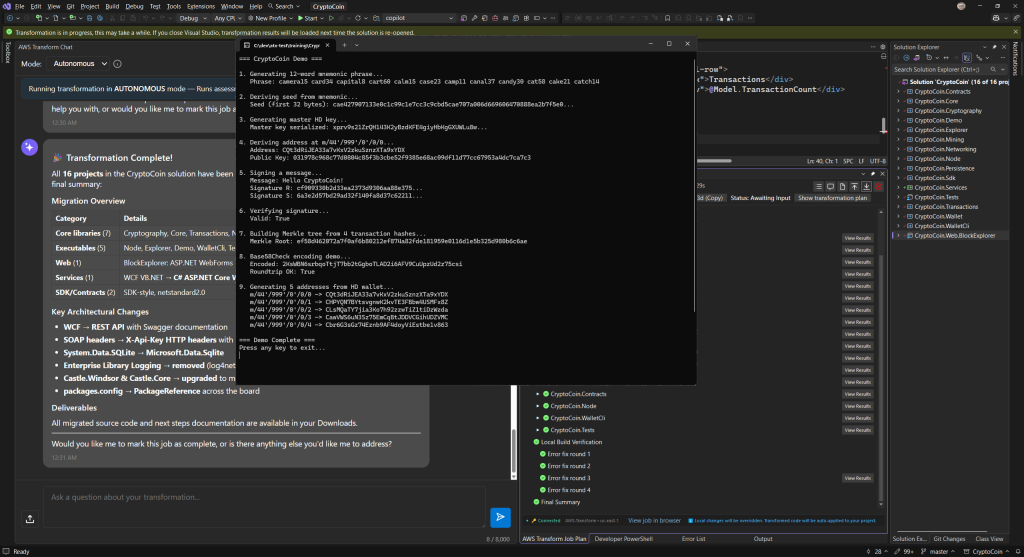Expand CryptoCoin.Contracts step in job plan
Viewport: 1024px width, 557px height.
coord(538,394)
